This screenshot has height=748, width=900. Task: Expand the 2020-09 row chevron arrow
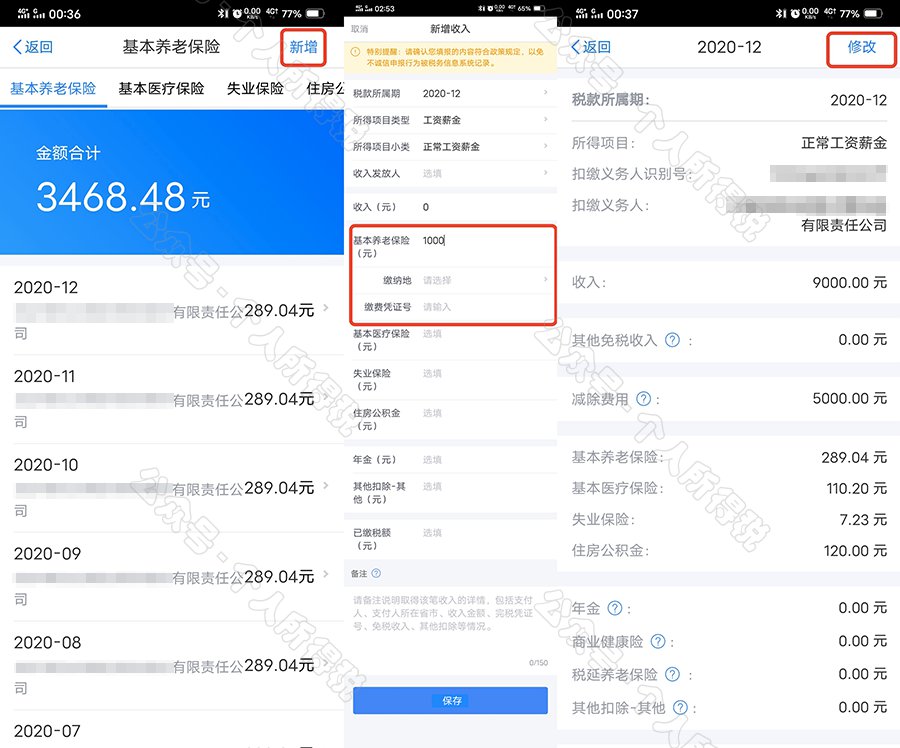[x=326, y=574]
